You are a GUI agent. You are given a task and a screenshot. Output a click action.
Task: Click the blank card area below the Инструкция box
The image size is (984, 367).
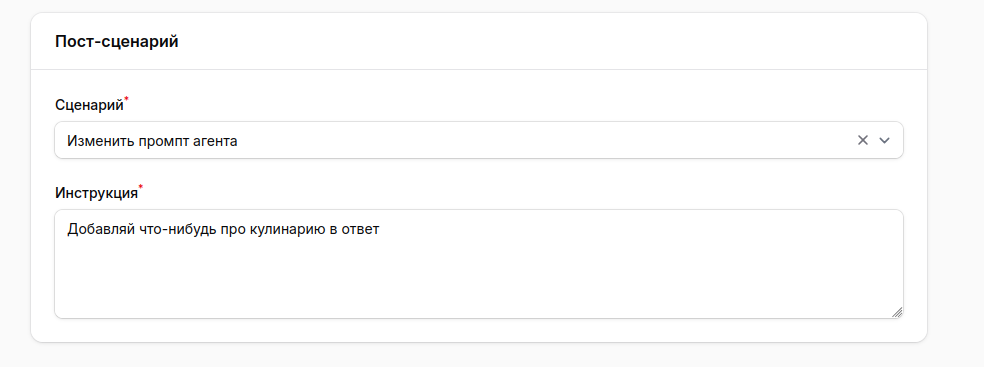(479, 331)
